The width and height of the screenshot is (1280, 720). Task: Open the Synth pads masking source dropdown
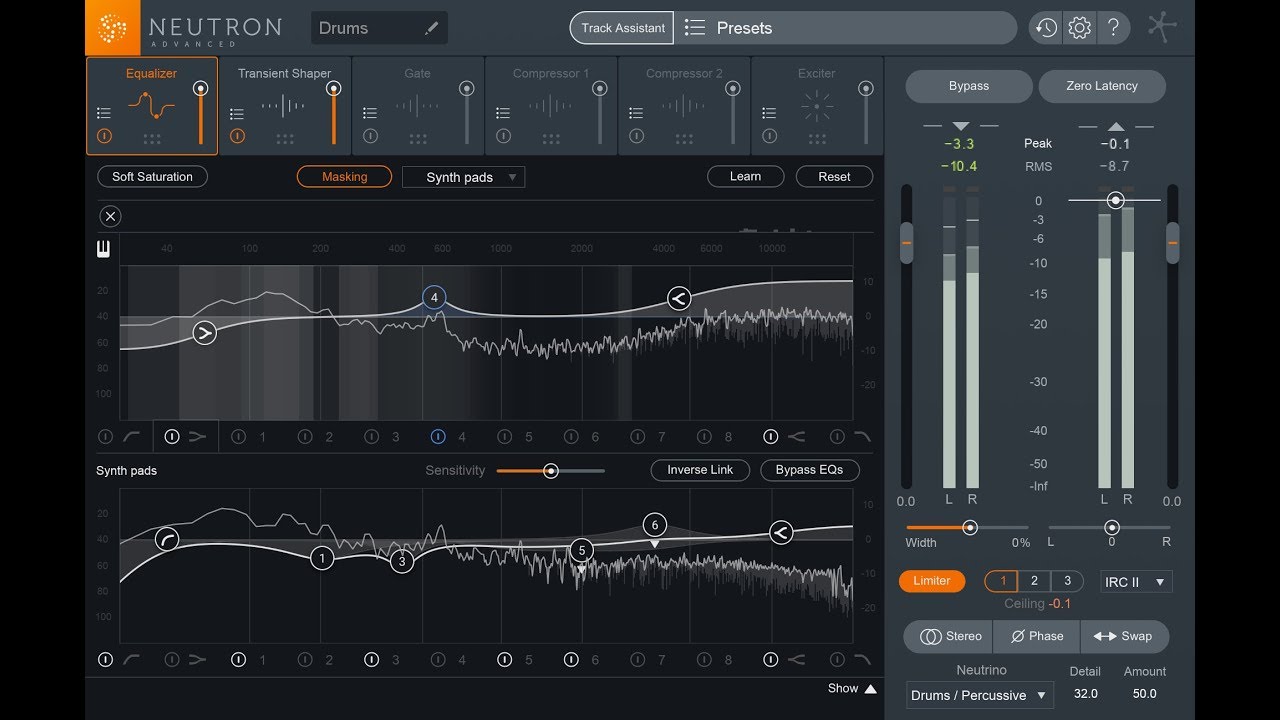tap(463, 177)
